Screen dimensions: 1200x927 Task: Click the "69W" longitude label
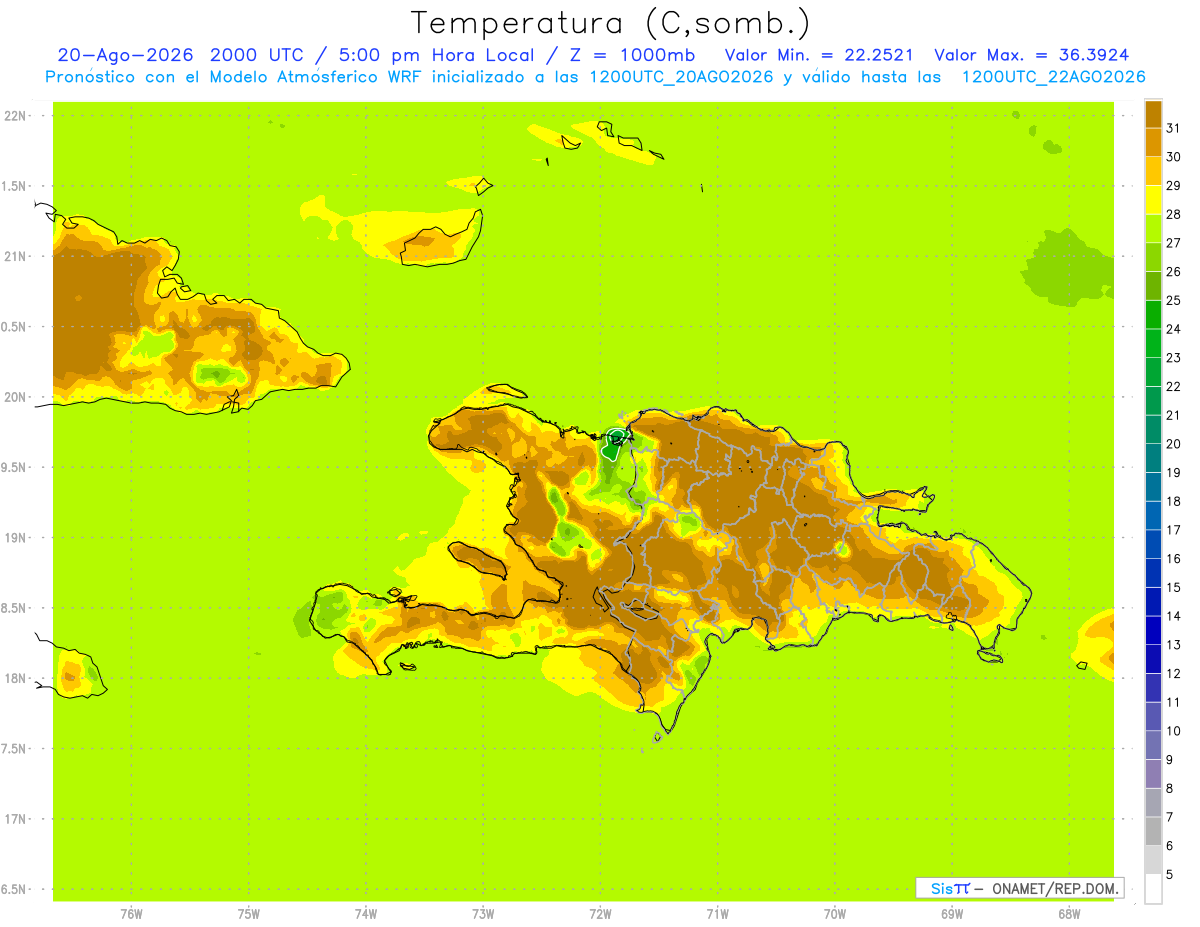(952, 914)
